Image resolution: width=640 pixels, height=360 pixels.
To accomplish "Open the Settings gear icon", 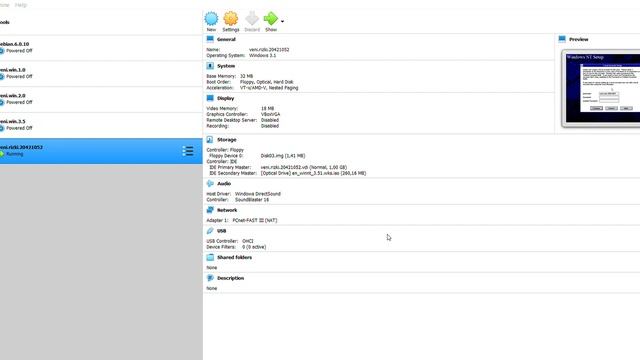I will pyautogui.click(x=231, y=19).
